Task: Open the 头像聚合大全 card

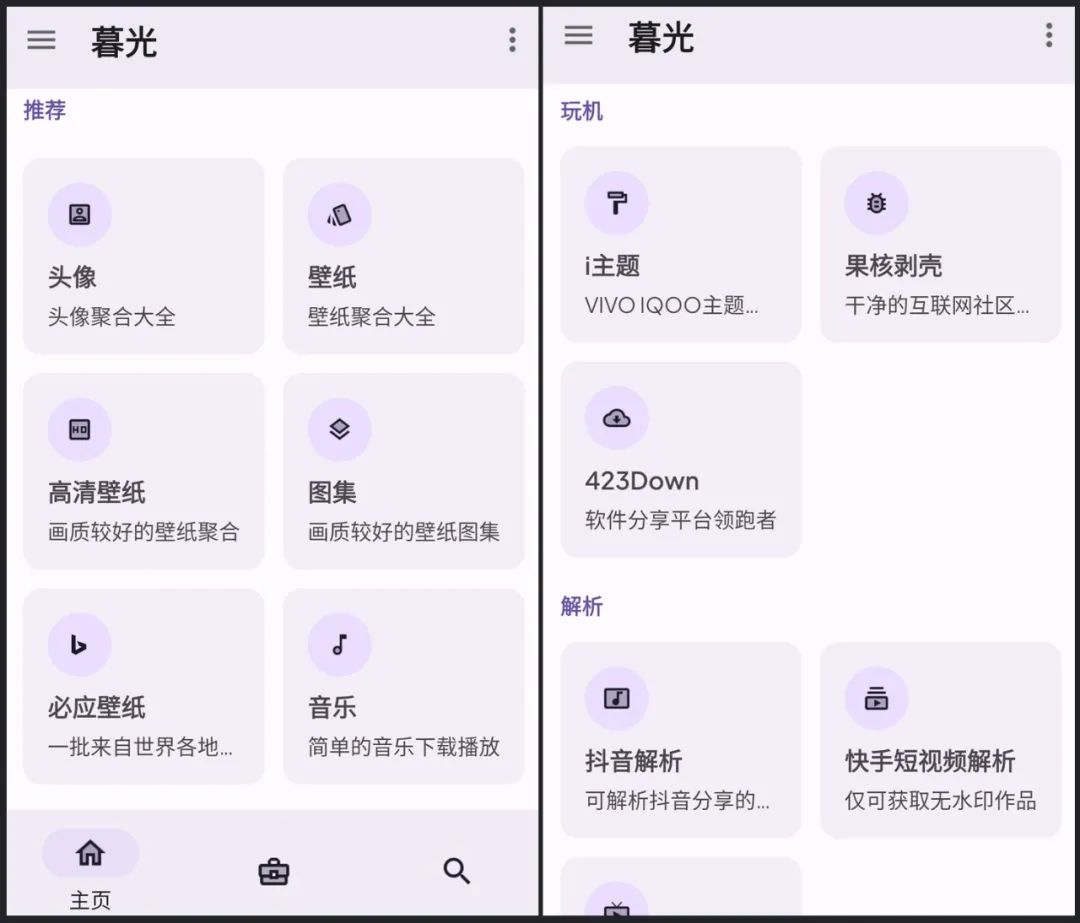Action: tap(144, 256)
